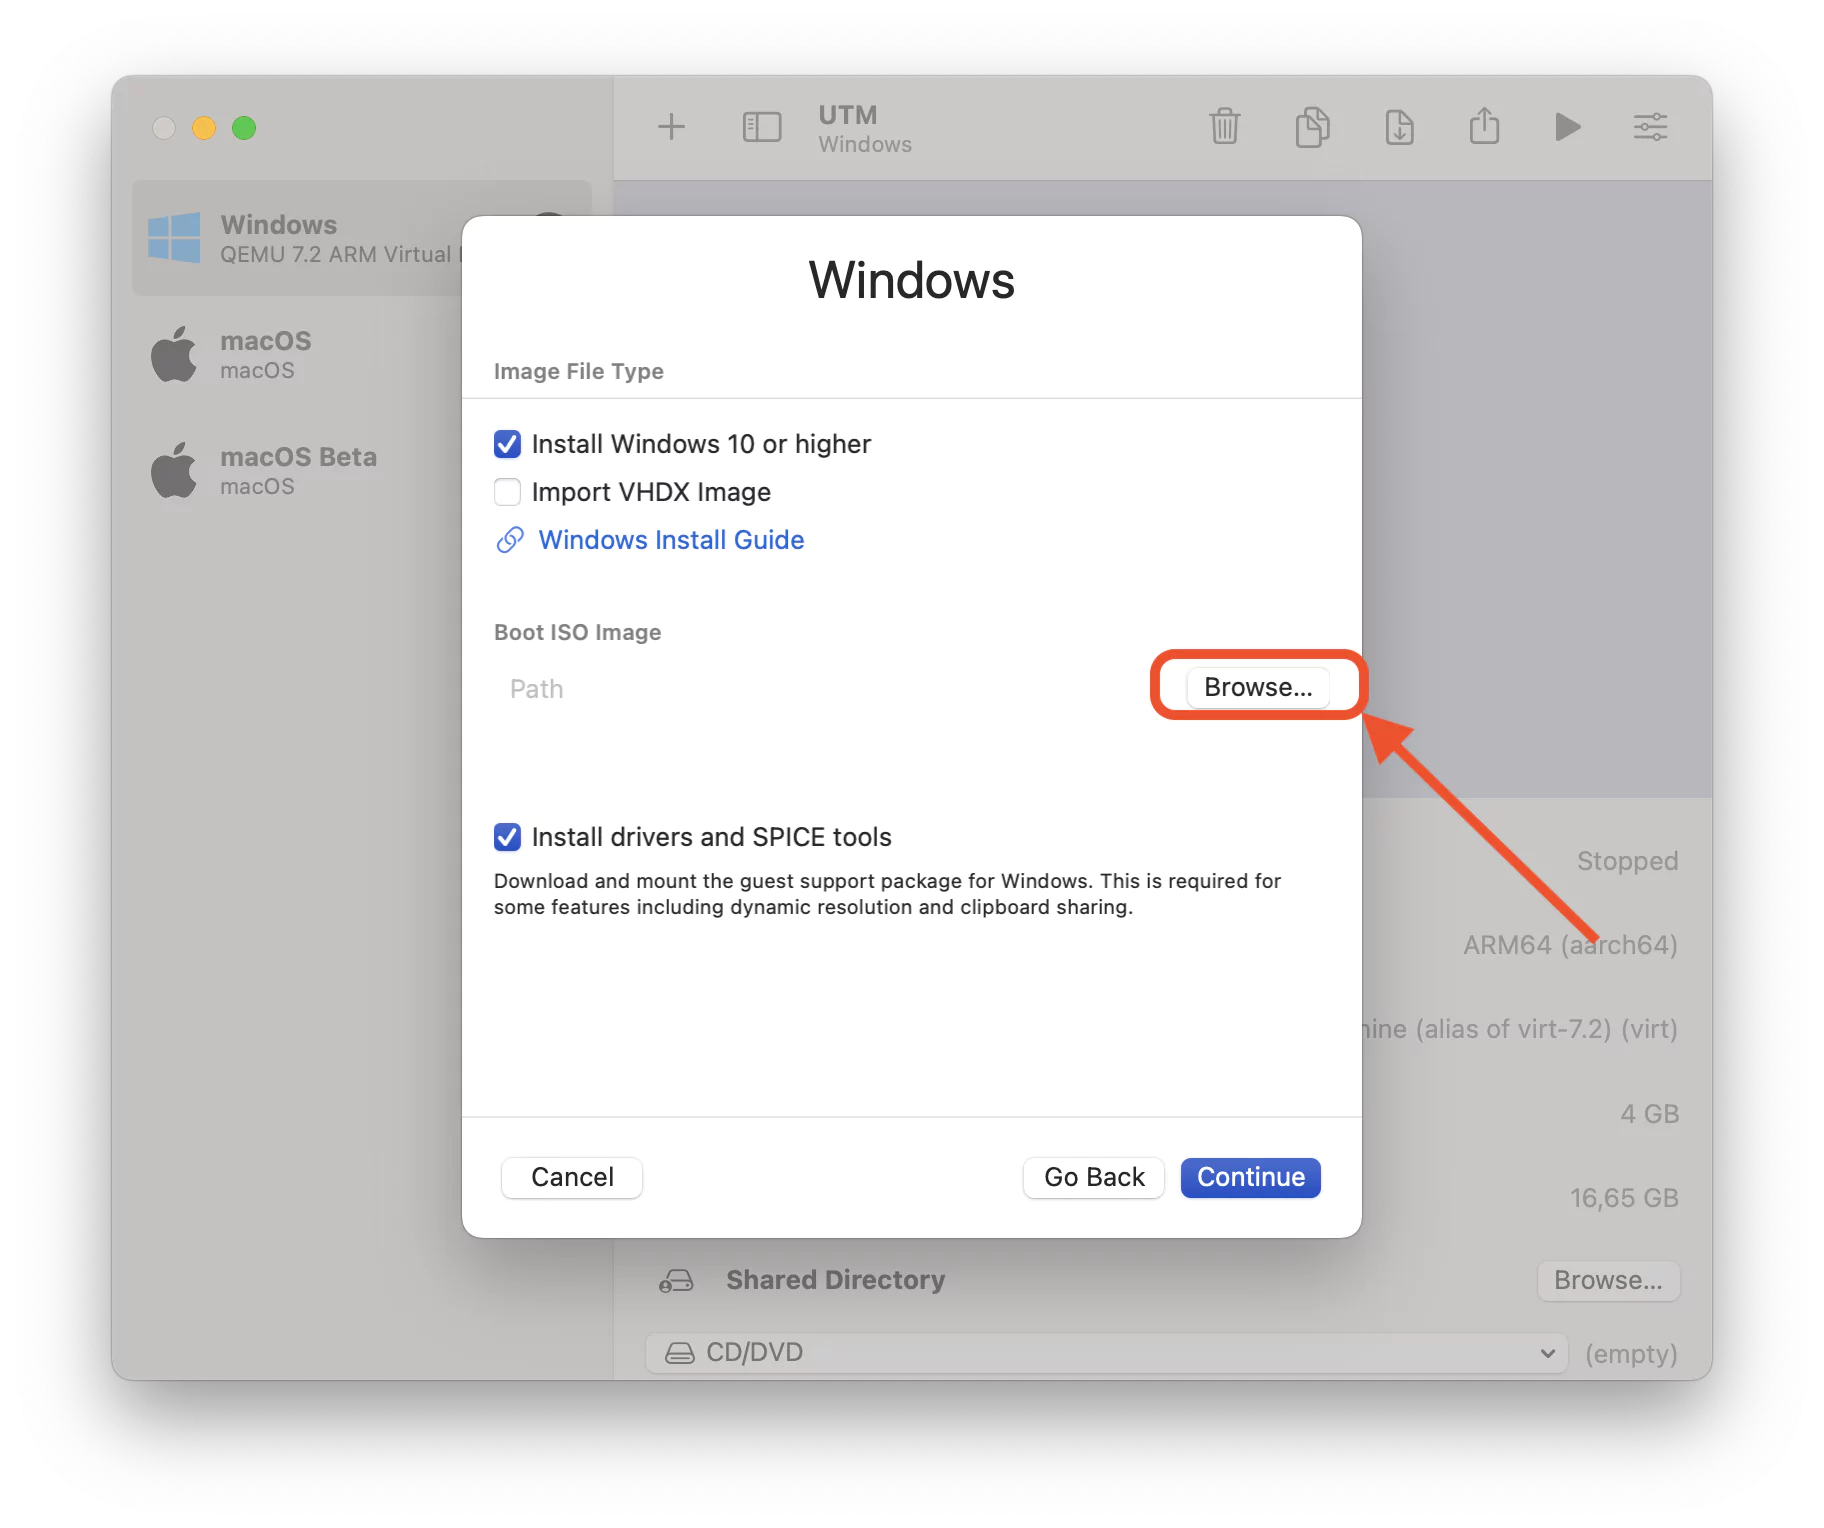Click the Shared Directory drive icon
Viewport: 1824px width, 1528px height.
point(677,1281)
